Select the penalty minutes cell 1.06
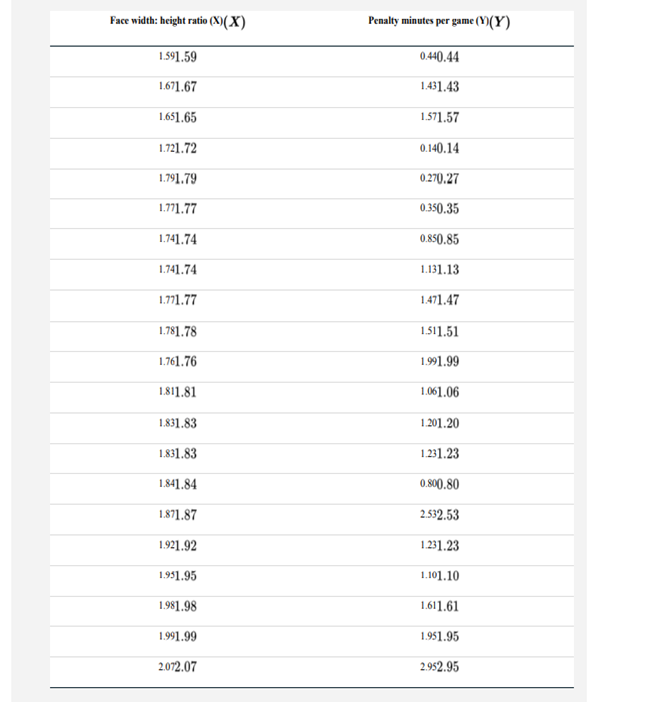Screen dimensions: 649x702 [x=440, y=393]
